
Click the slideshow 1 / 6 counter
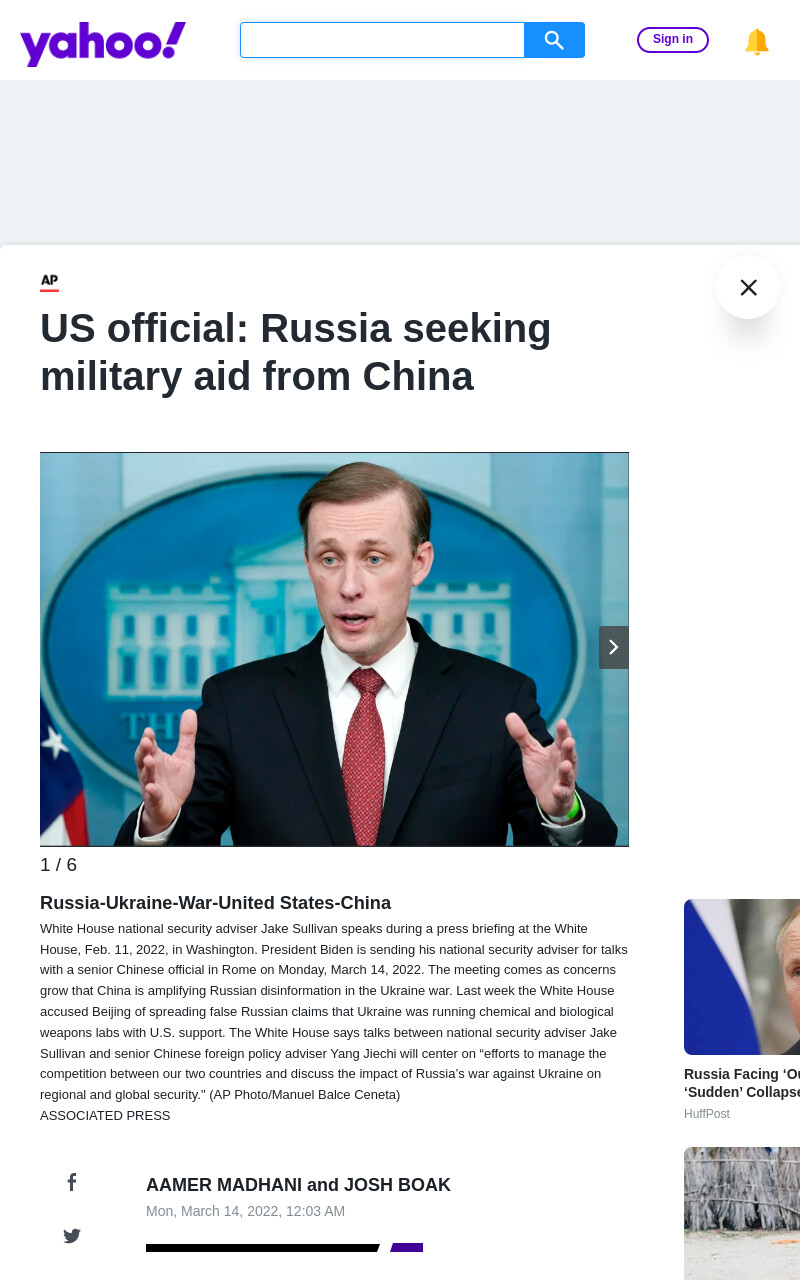coord(58,865)
